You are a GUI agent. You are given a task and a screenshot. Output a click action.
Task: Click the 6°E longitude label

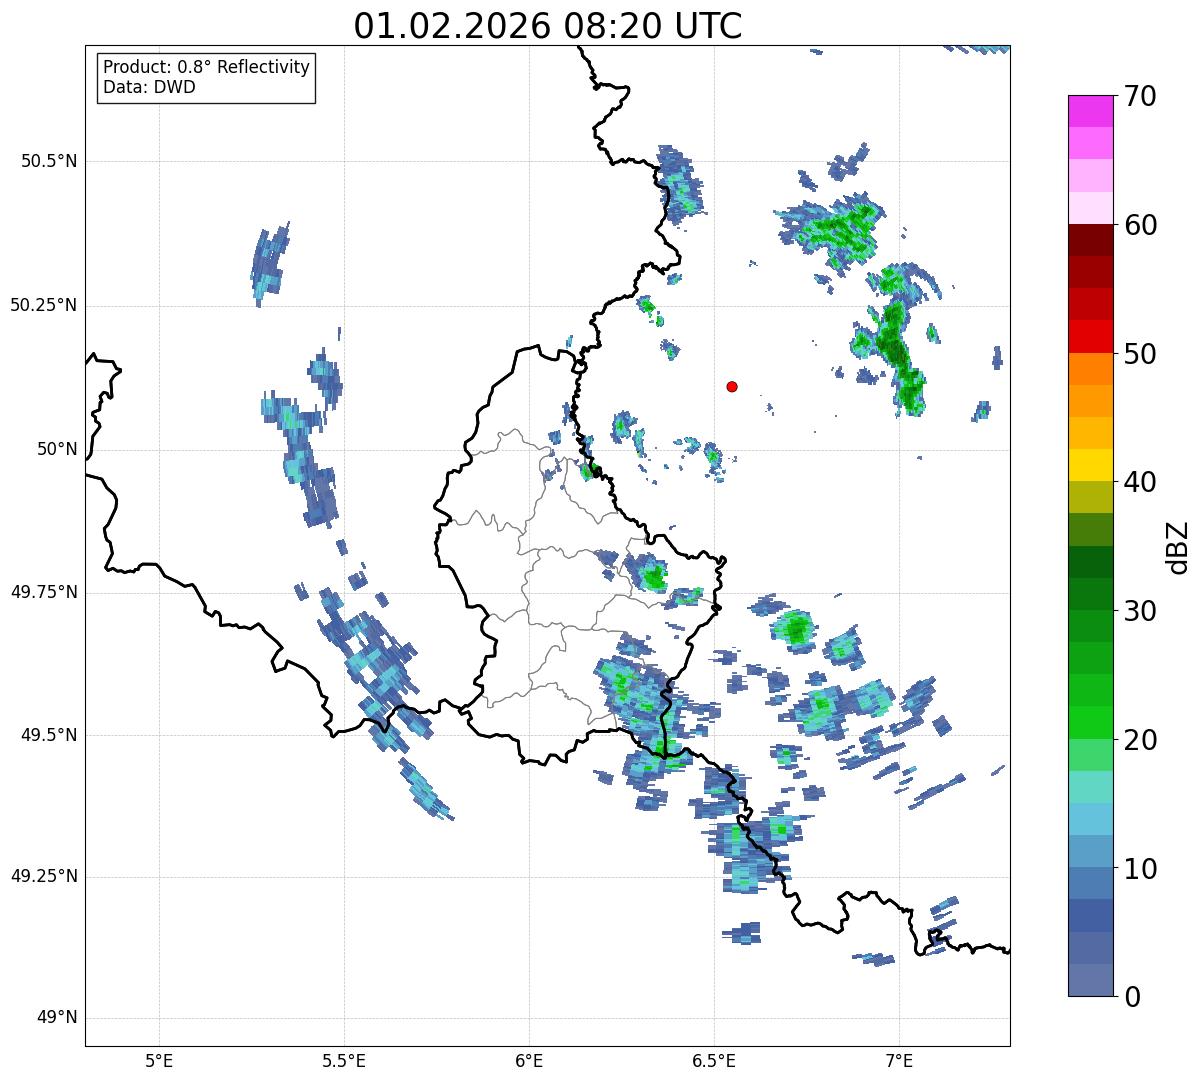coord(529,1061)
